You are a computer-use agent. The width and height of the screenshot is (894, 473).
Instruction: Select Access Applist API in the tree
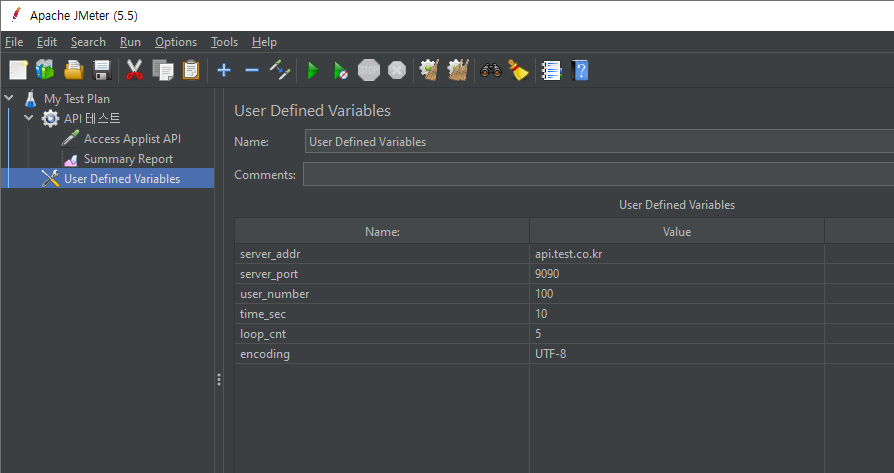[x=132, y=138]
